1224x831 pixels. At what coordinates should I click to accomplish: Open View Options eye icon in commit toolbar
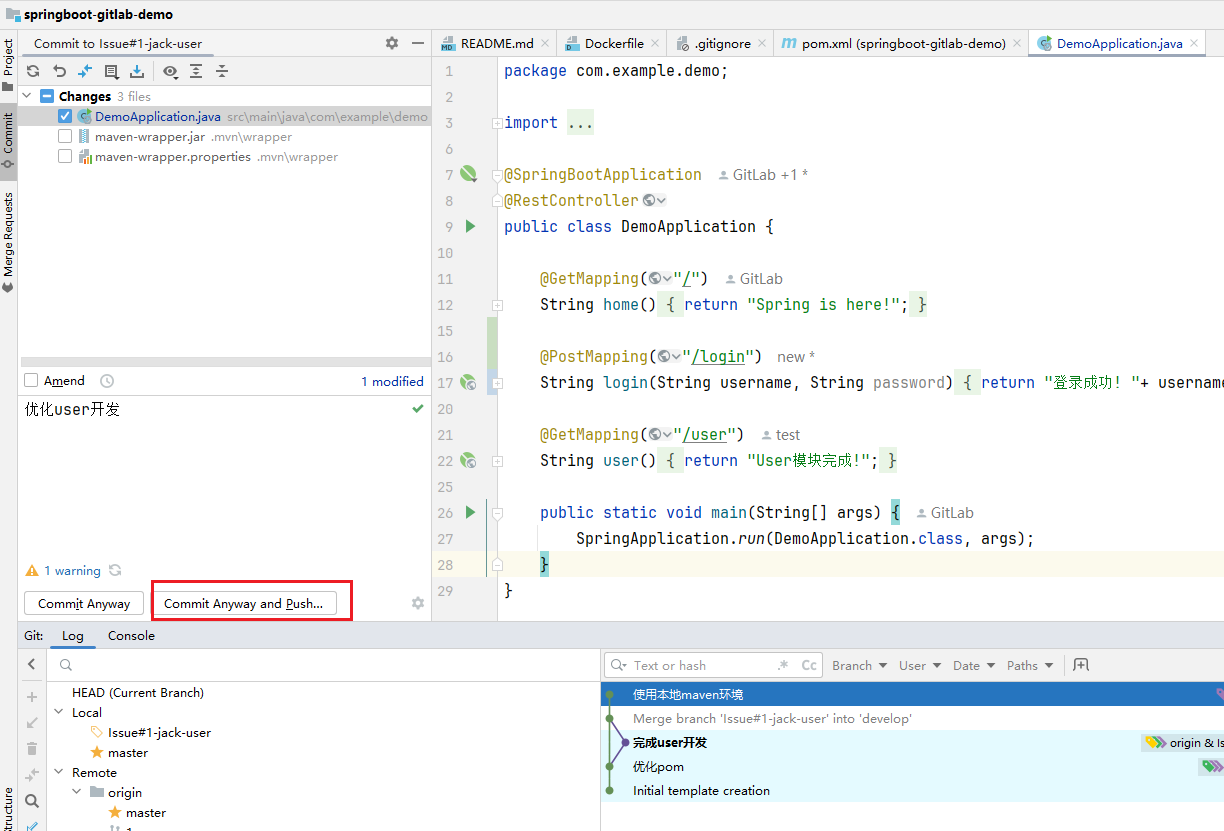click(170, 71)
